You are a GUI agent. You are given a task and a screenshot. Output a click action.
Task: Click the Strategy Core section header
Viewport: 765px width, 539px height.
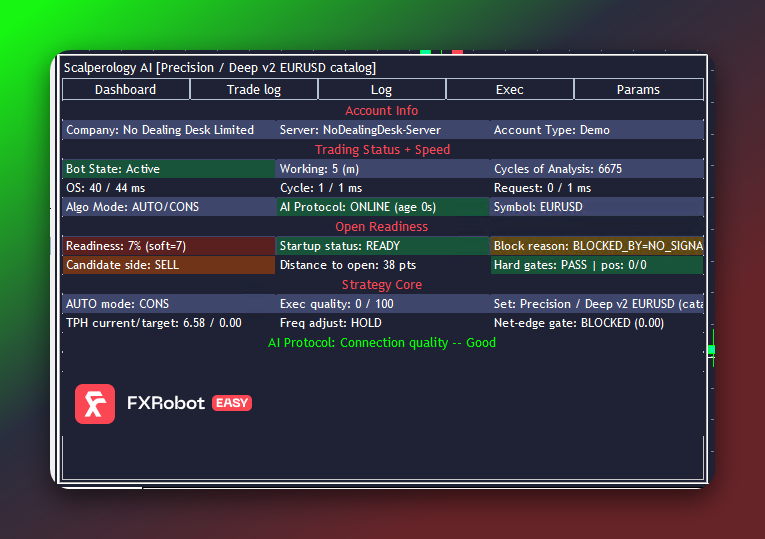(x=382, y=285)
